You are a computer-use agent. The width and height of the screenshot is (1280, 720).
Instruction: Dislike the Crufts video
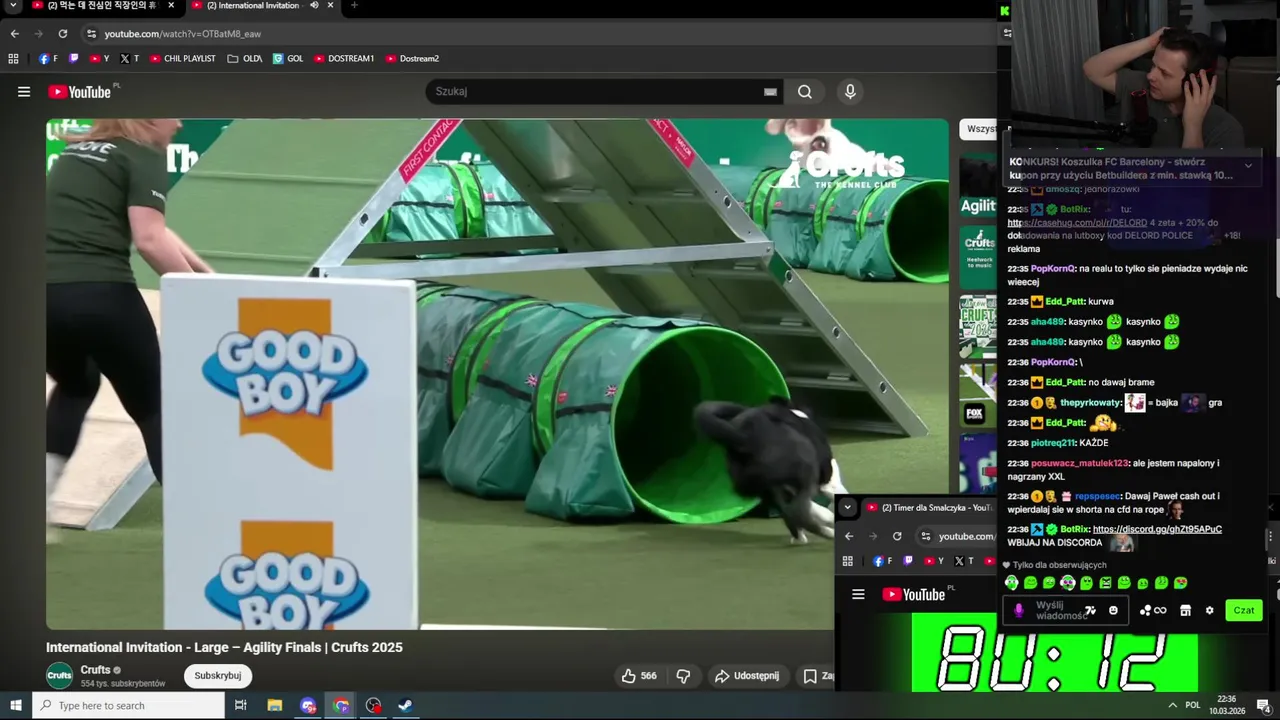point(683,676)
